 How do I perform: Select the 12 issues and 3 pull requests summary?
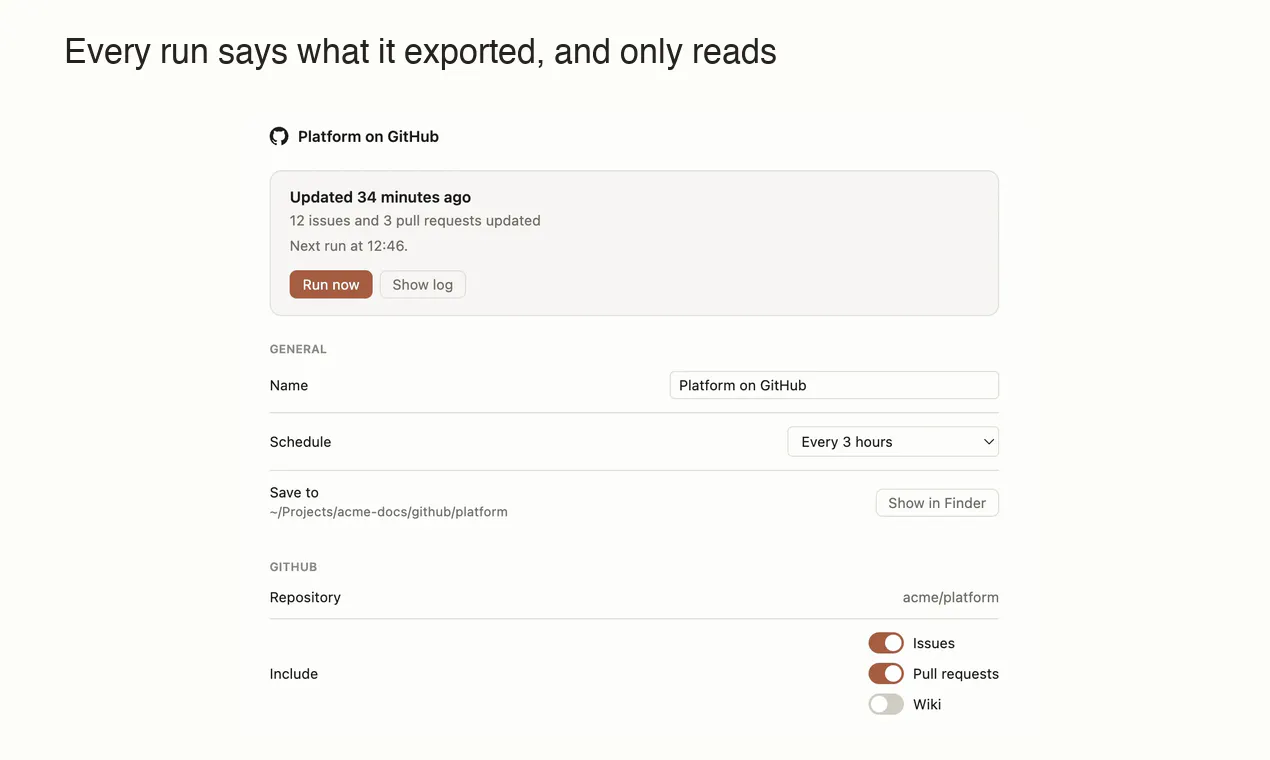point(415,221)
